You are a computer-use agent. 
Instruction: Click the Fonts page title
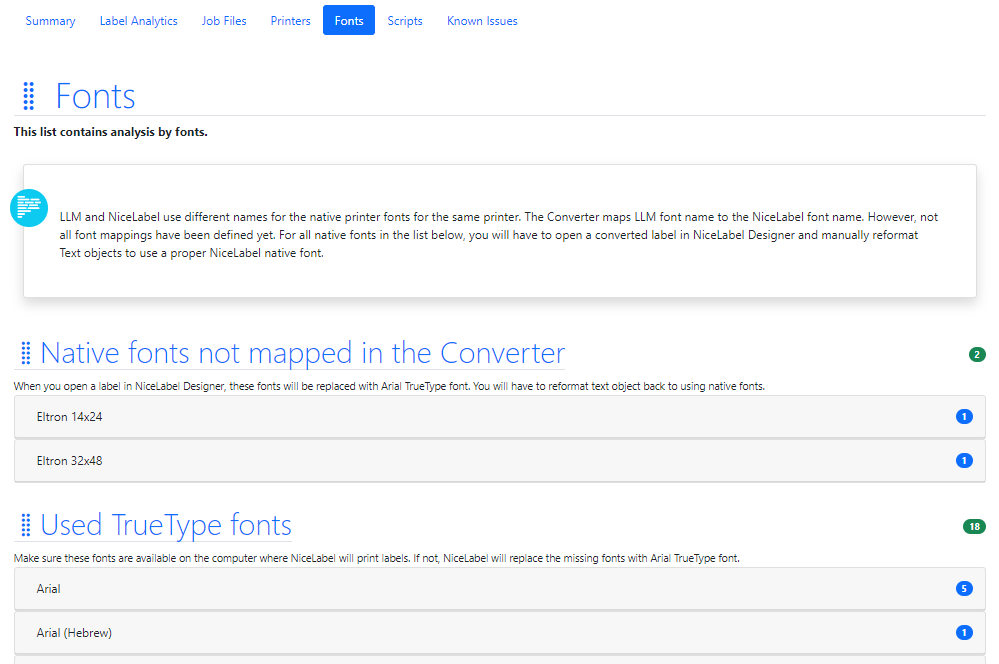pos(95,96)
